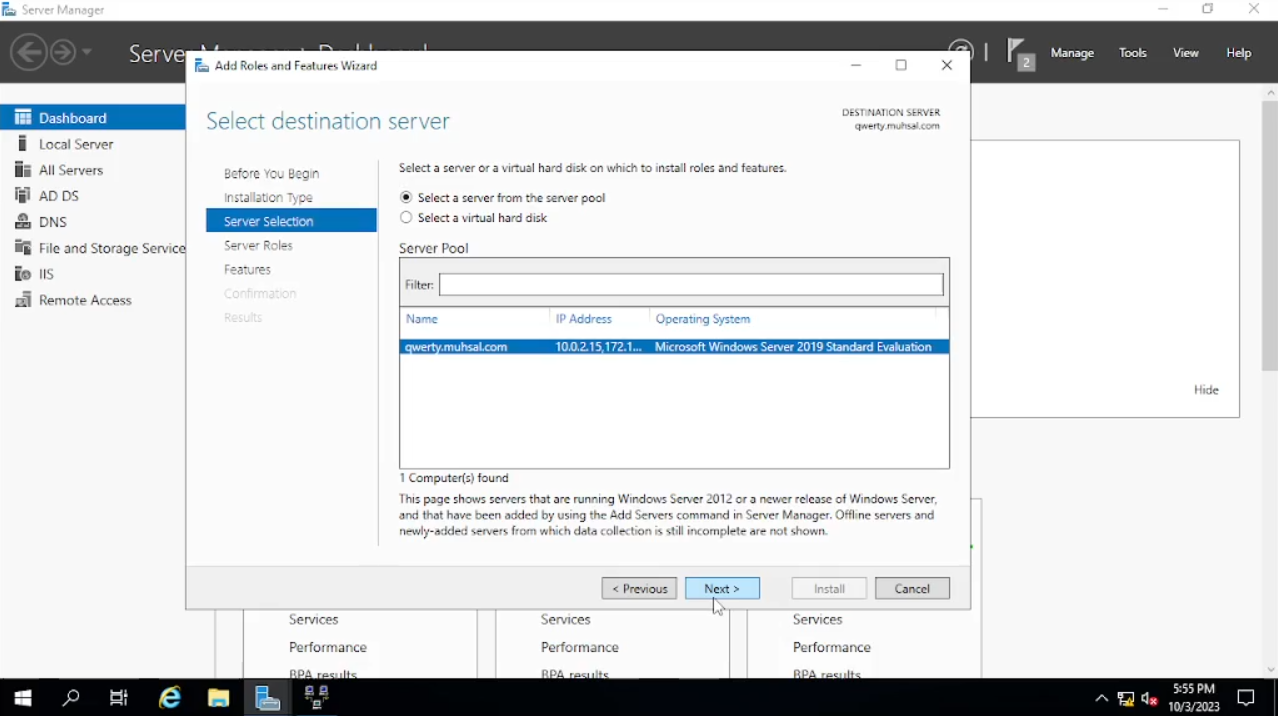Click the Dashboard icon in sidebar
Screen dimensions: 1278x716
pyautogui.click(x=23, y=118)
